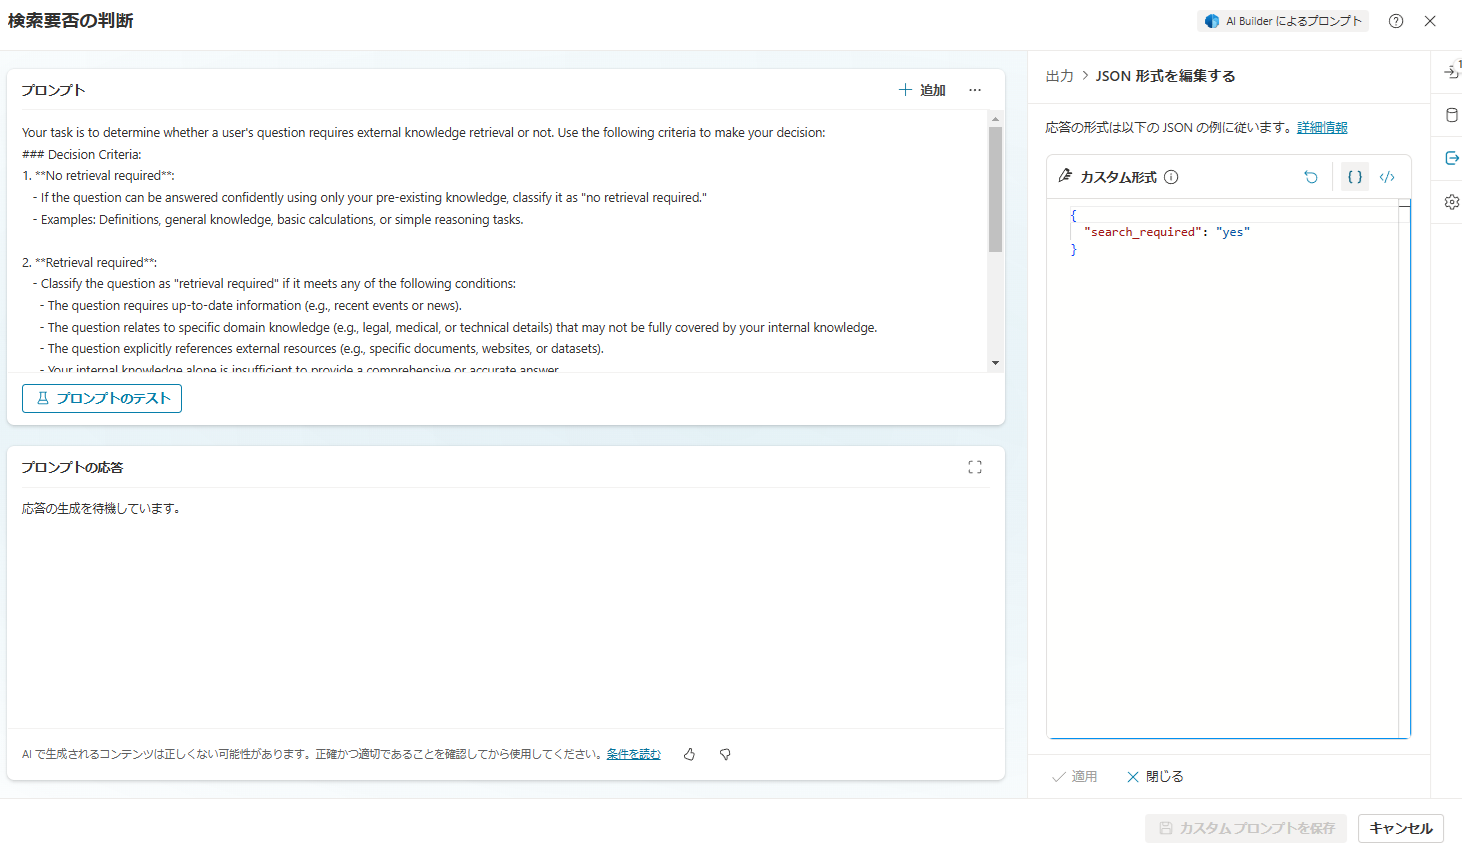Select the Input icon in the right sidebar
1462x850 pixels.
(x=1451, y=71)
